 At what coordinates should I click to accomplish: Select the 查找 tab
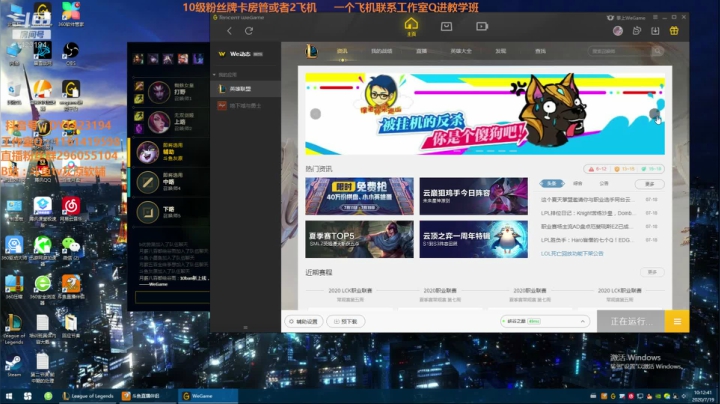(540, 51)
